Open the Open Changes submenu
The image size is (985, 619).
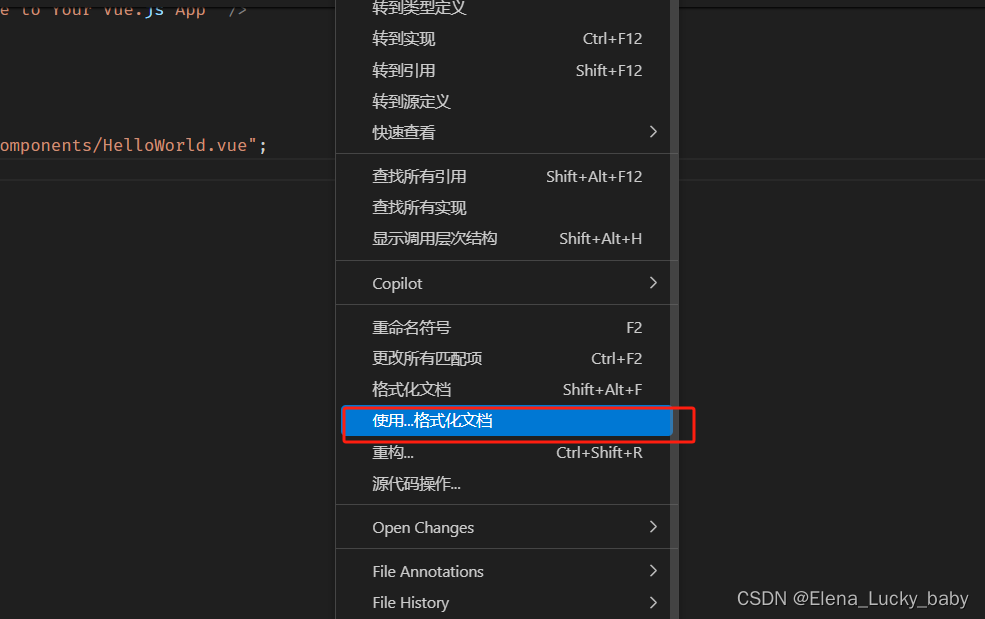(x=506, y=528)
